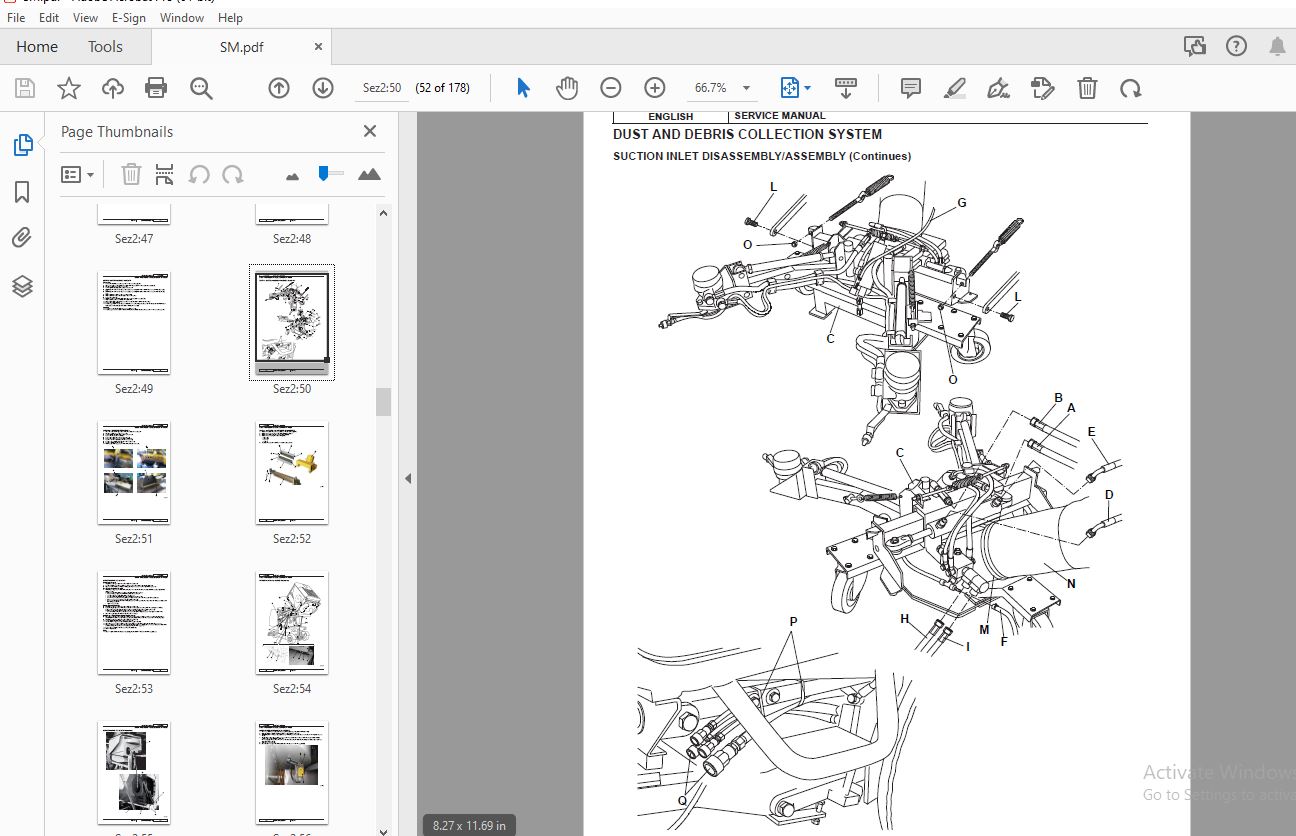This screenshot has height=836, width=1296.
Task: Add a sticky note comment
Action: (x=911, y=88)
